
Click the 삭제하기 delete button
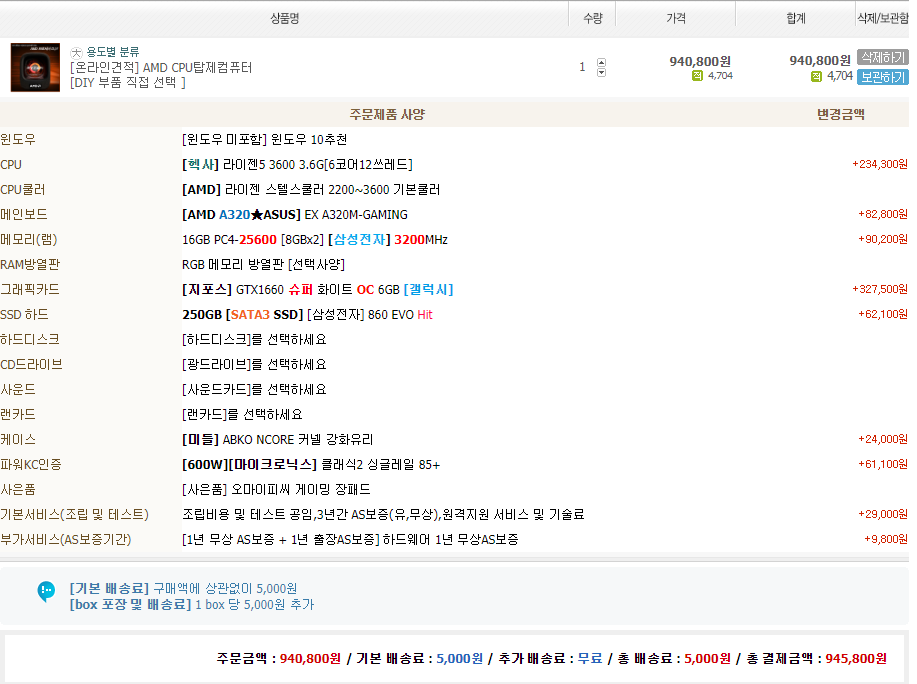coord(882,57)
